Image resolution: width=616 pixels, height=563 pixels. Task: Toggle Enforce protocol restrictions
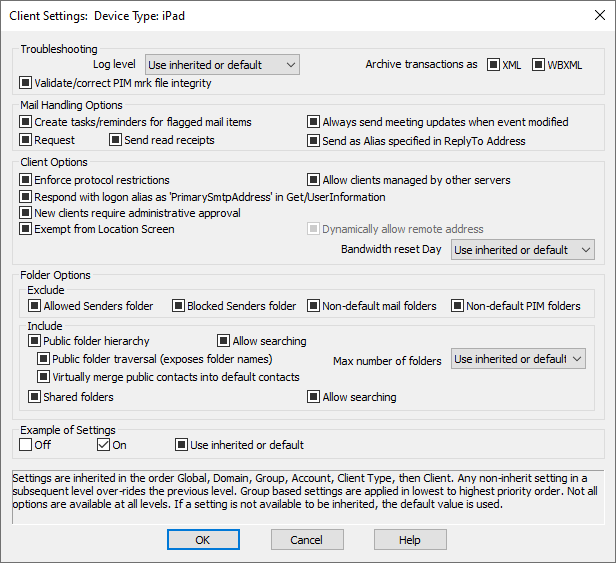26,180
